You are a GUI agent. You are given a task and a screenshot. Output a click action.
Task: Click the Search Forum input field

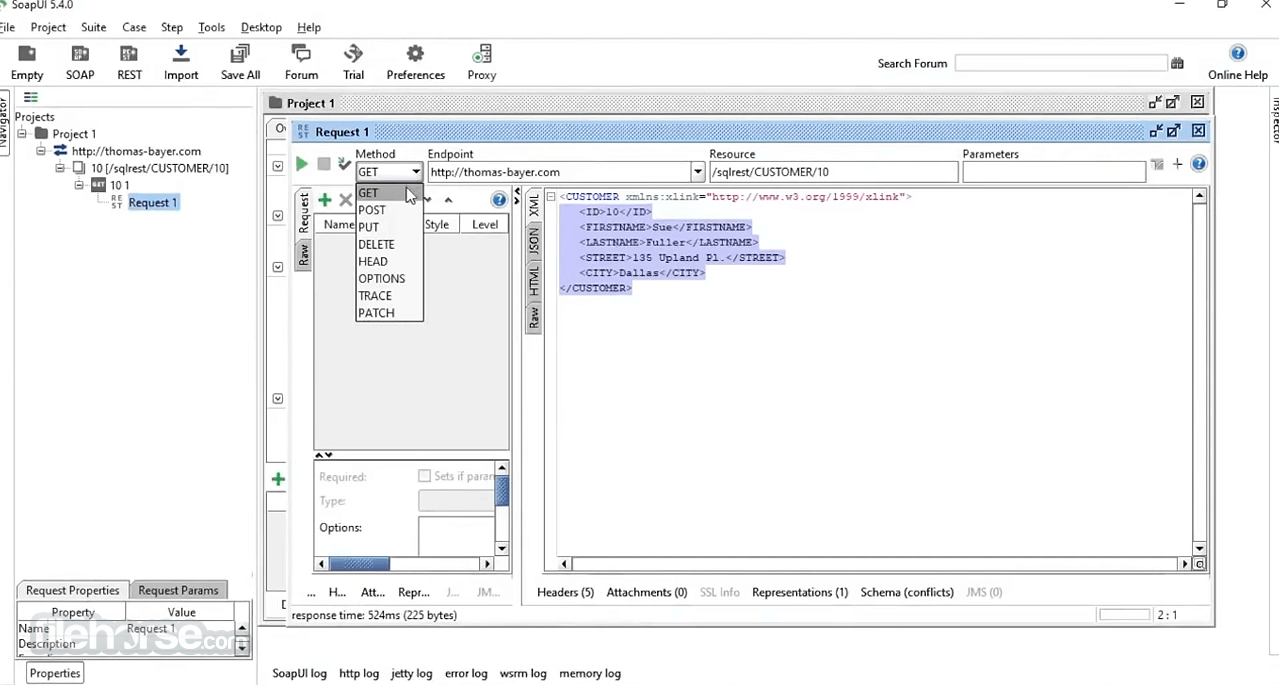[x=1061, y=63]
